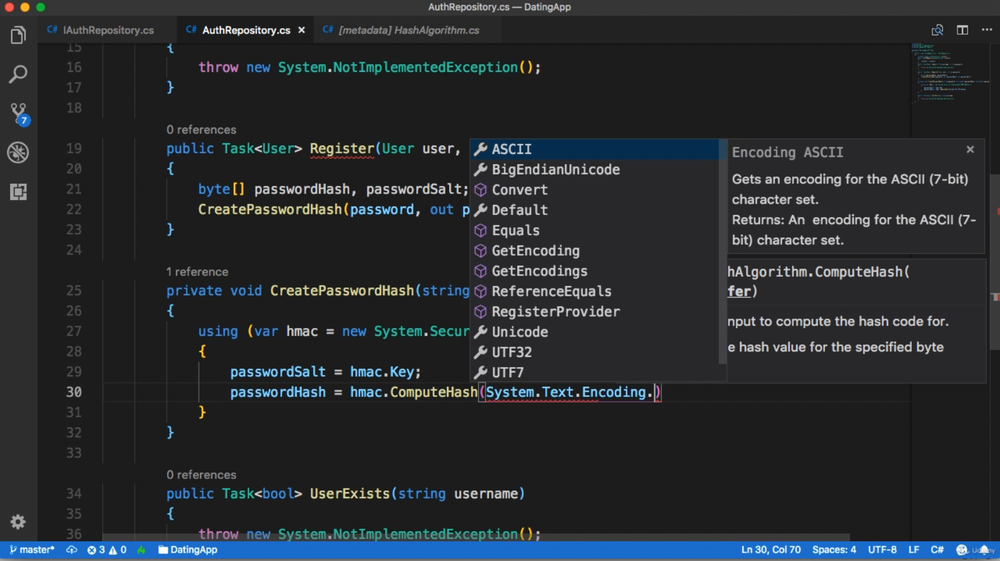1000x561 pixels.
Task: Change indentation via Spaces: 4
Action: [834, 550]
